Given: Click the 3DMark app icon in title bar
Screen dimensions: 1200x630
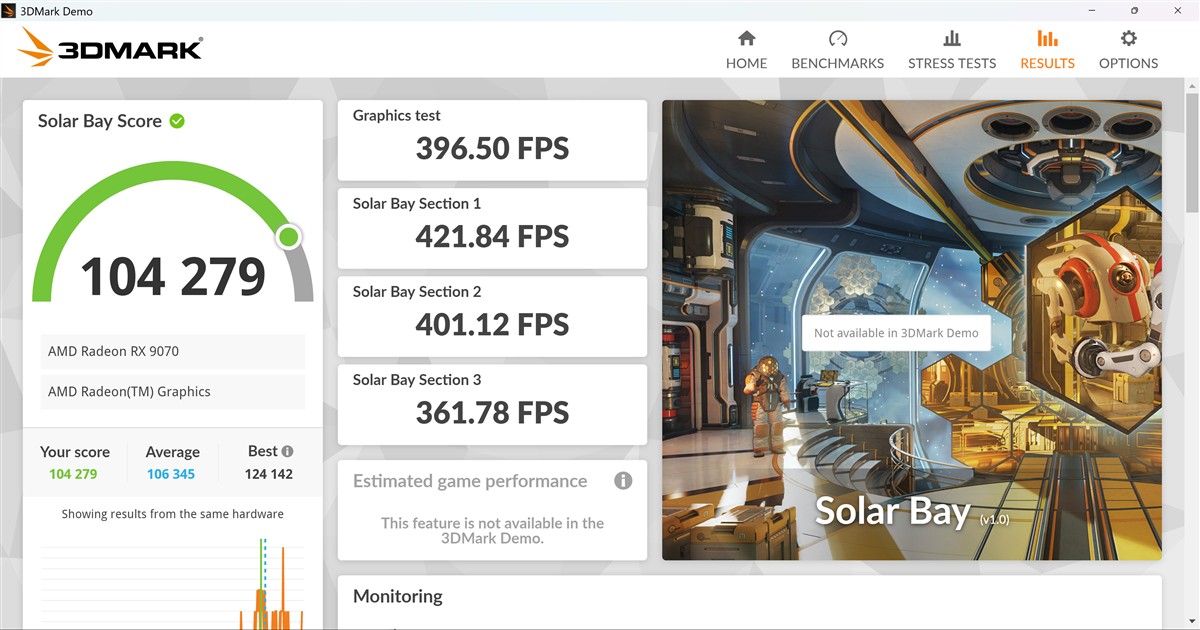Looking at the screenshot, I should pos(12,11).
